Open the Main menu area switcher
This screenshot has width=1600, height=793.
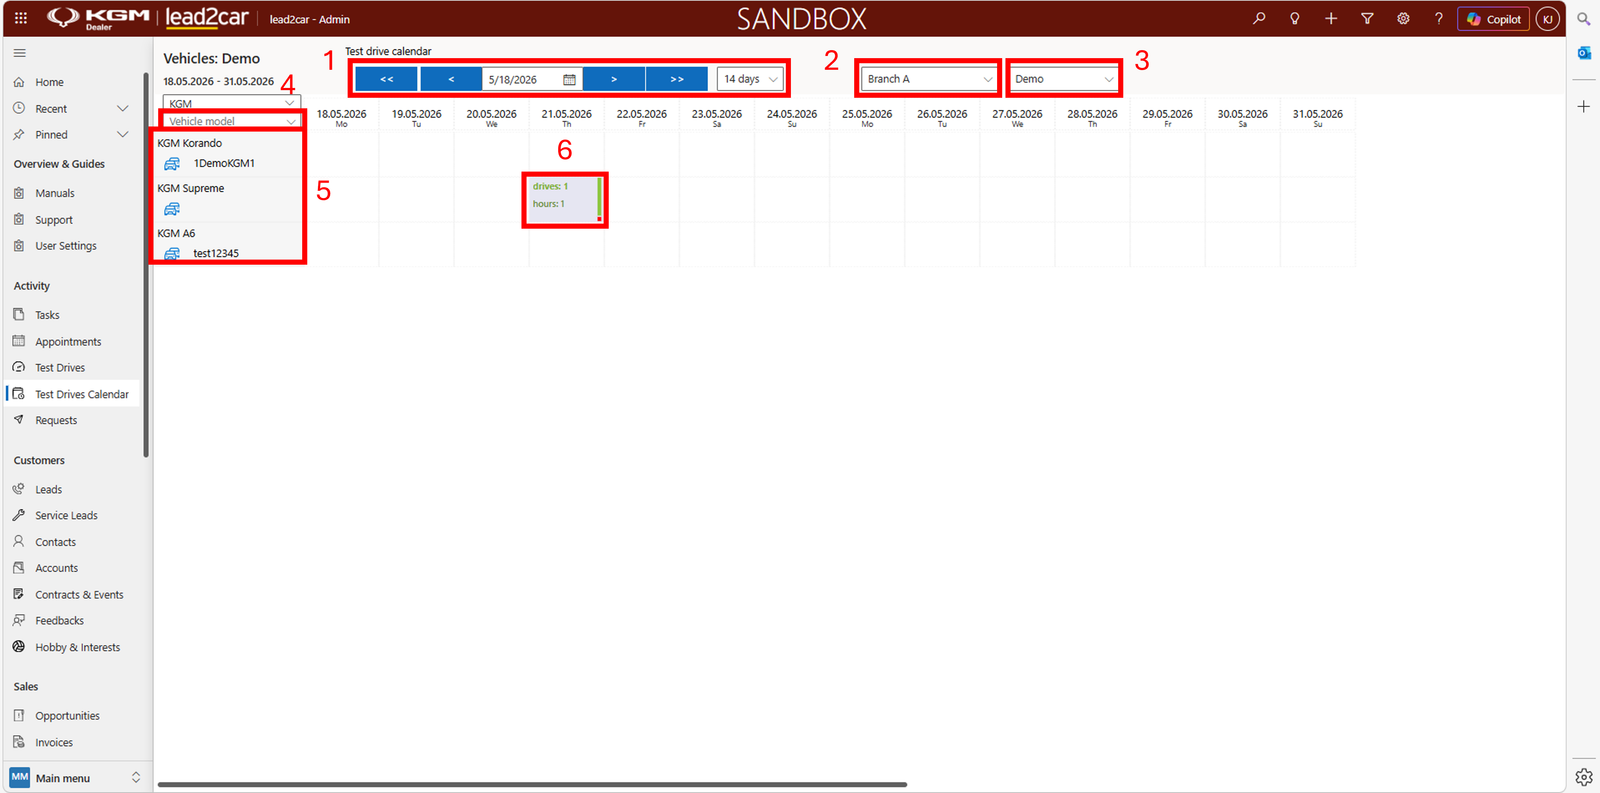pos(76,778)
